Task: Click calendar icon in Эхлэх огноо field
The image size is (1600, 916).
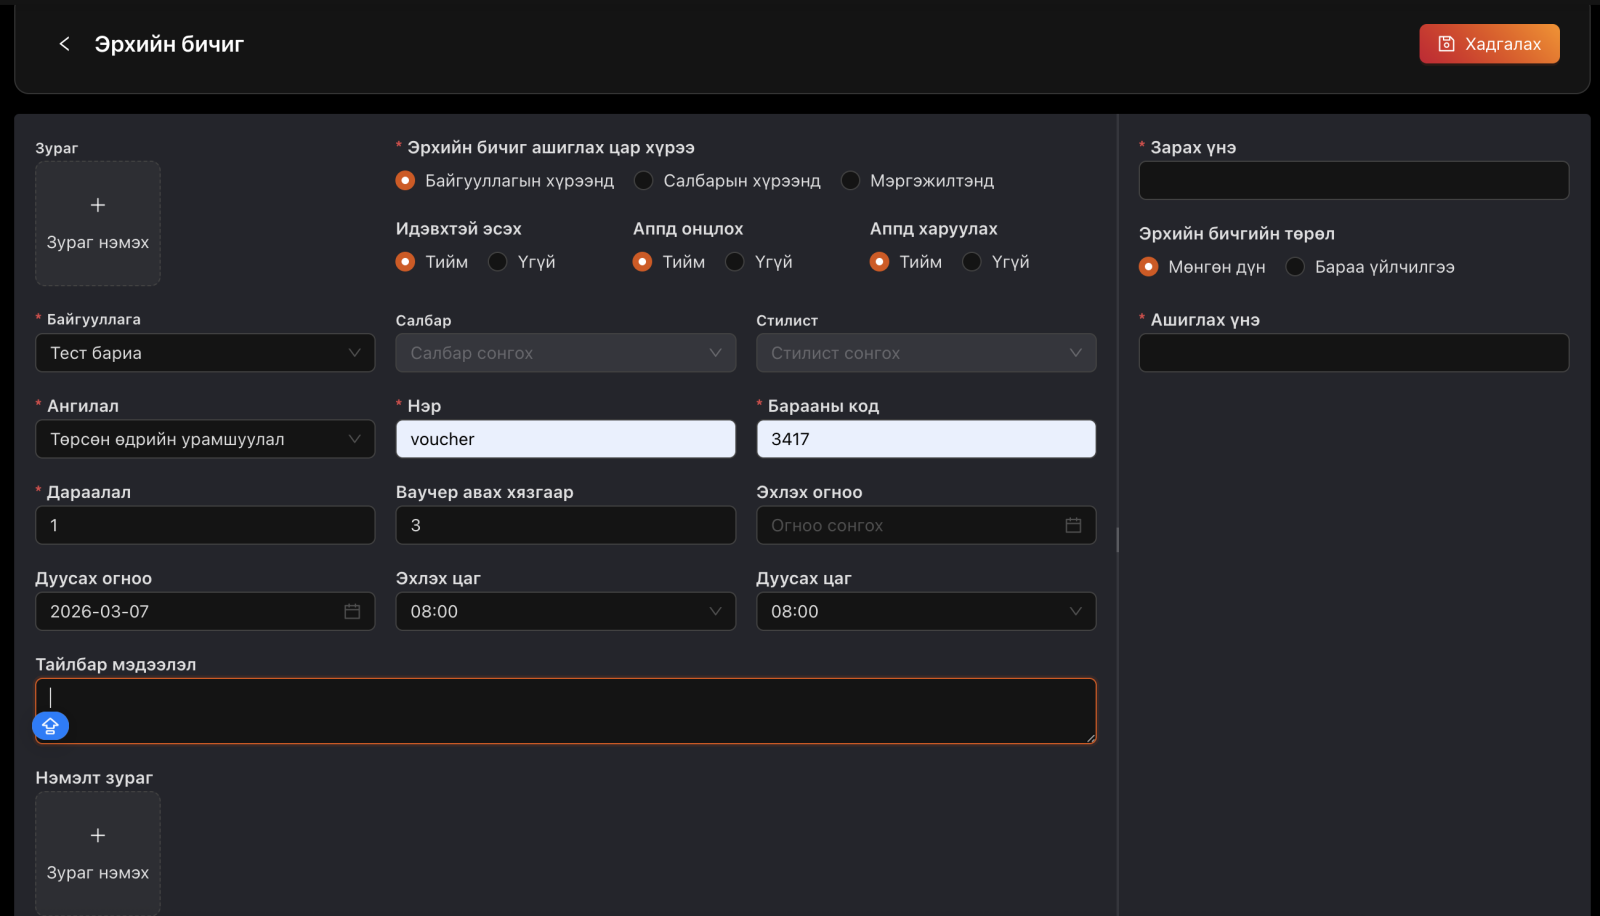Action: pyautogui.click(x=1073, y=525)
